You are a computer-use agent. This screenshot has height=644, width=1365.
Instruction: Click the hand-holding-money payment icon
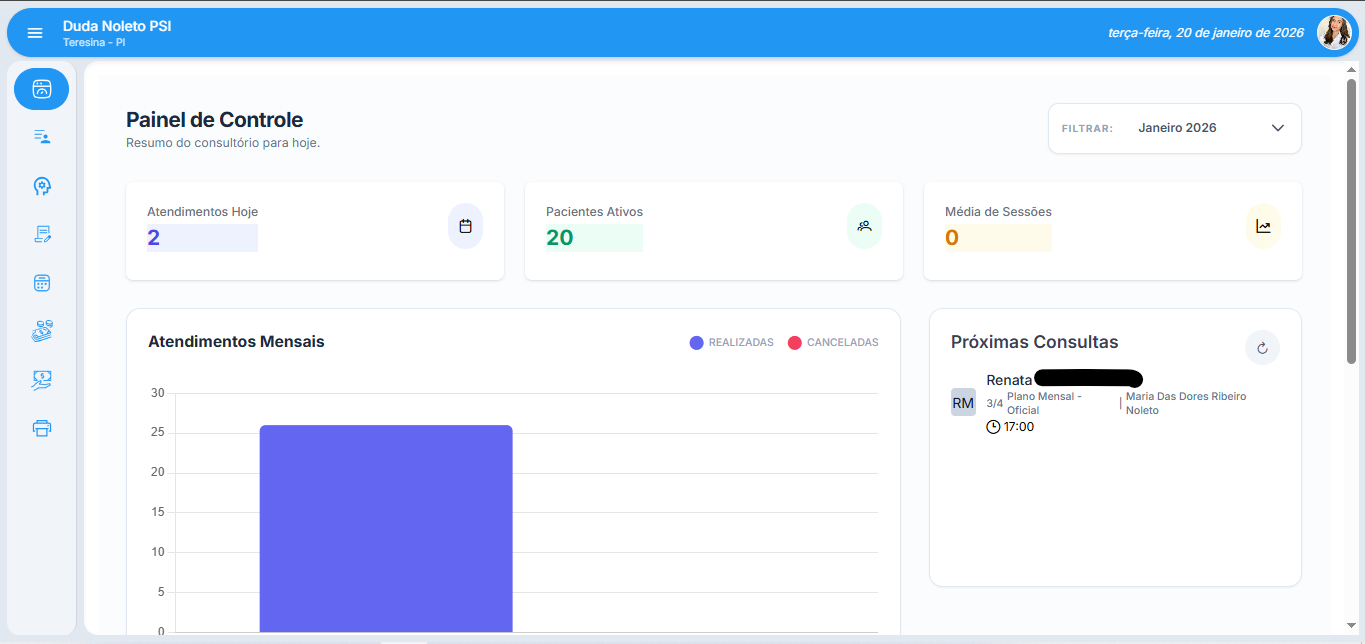[41, 380]
